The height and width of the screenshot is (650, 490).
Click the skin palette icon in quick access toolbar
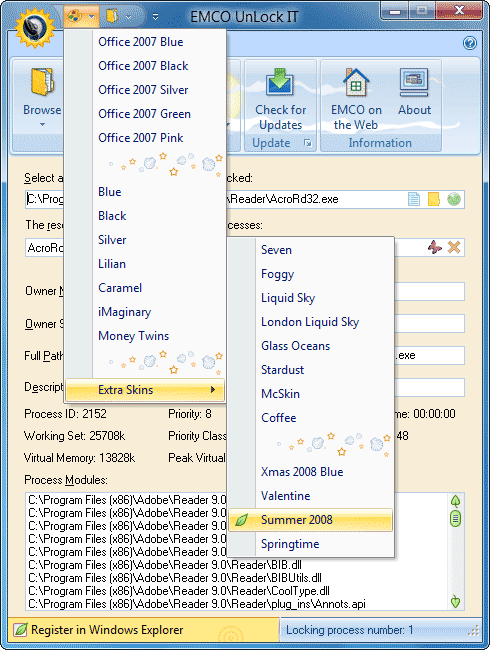[75, 17]
